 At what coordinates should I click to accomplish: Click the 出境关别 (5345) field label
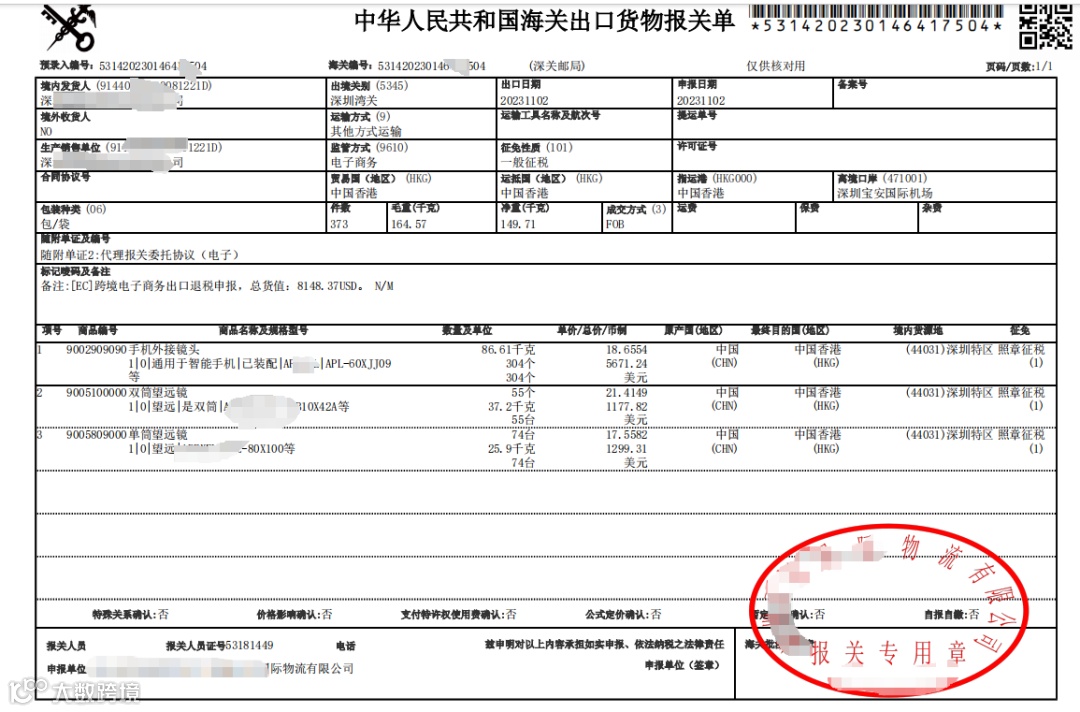tap(369, 86)
